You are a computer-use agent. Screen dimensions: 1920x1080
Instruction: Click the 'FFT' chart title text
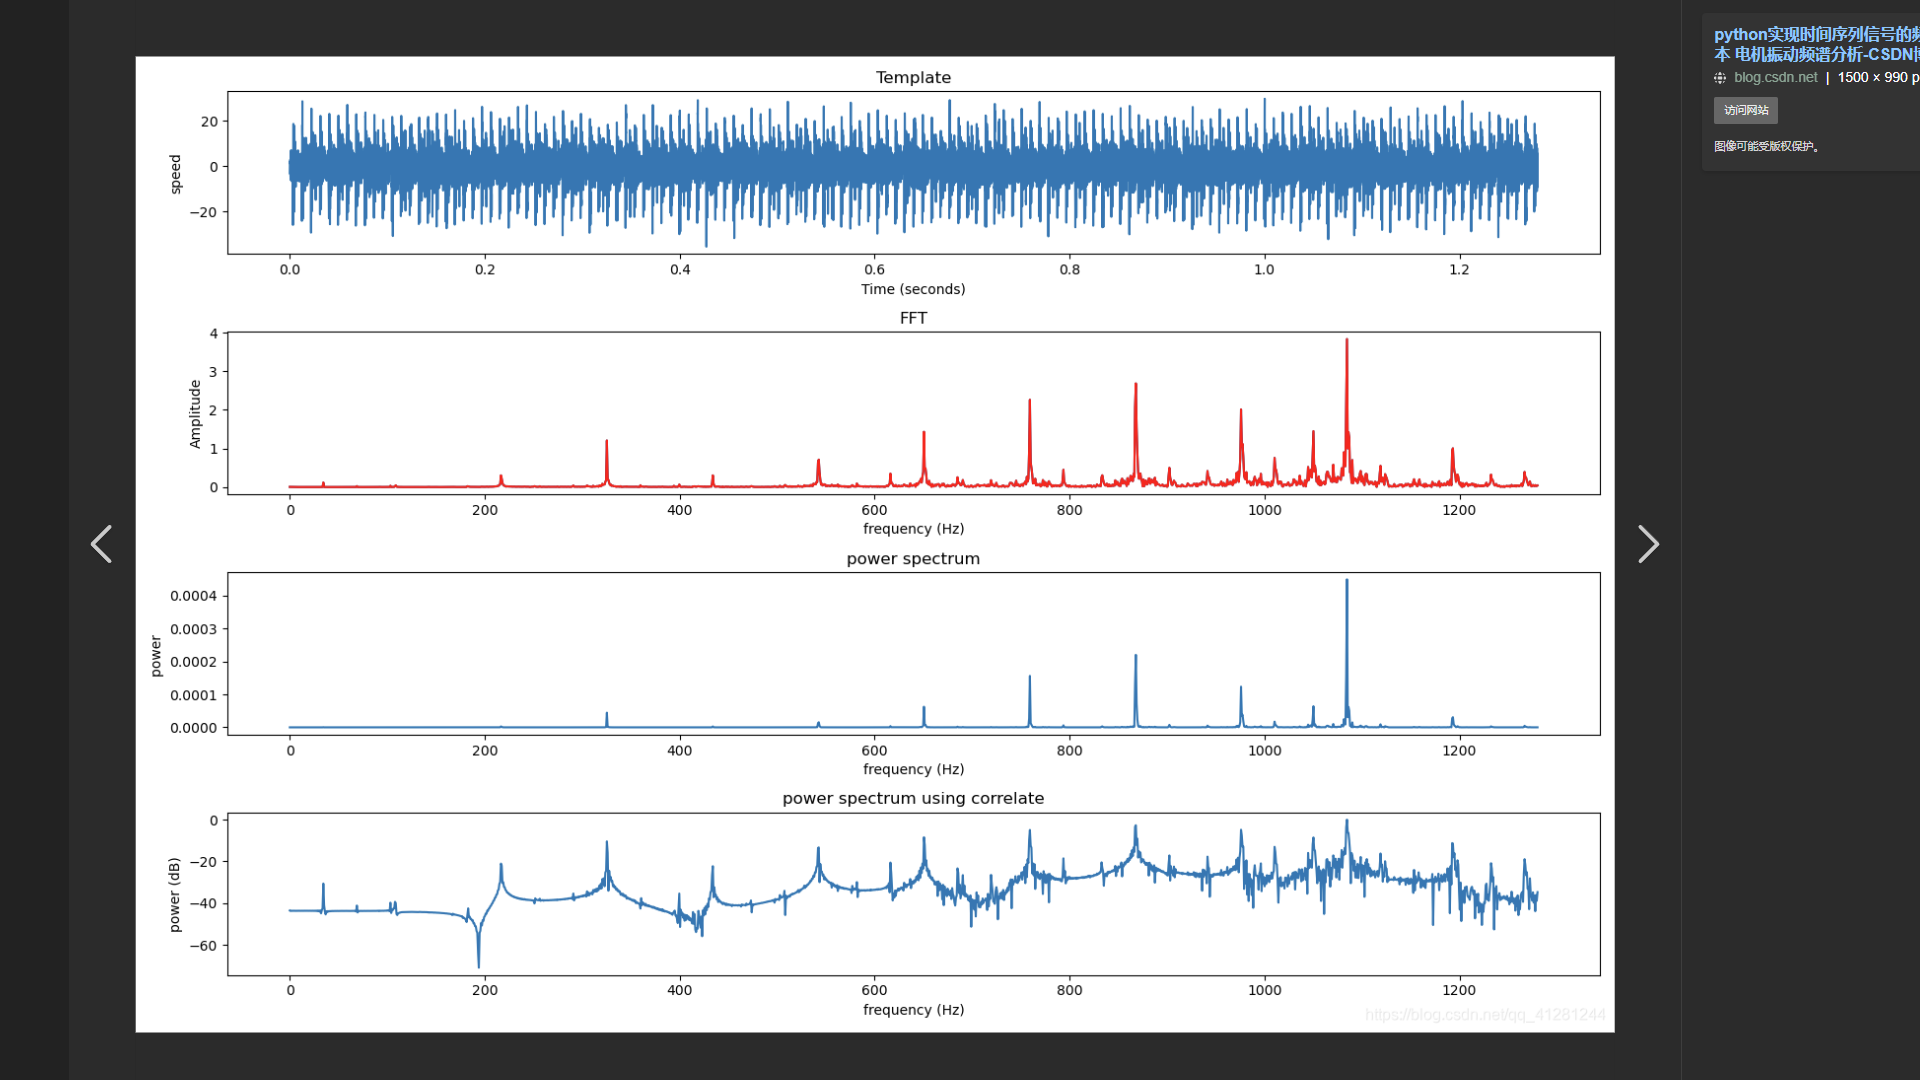[x=912, y=318]
